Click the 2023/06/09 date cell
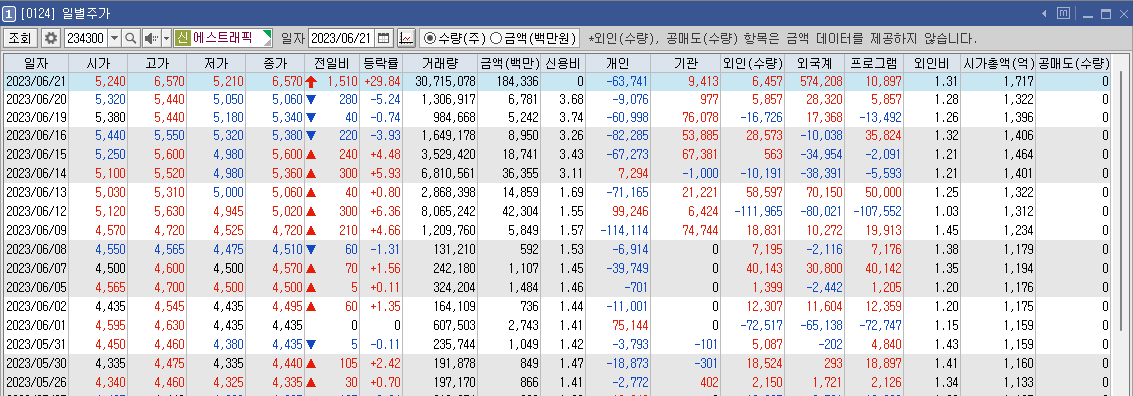The image size is (1133, 396). tap(36, 231)
